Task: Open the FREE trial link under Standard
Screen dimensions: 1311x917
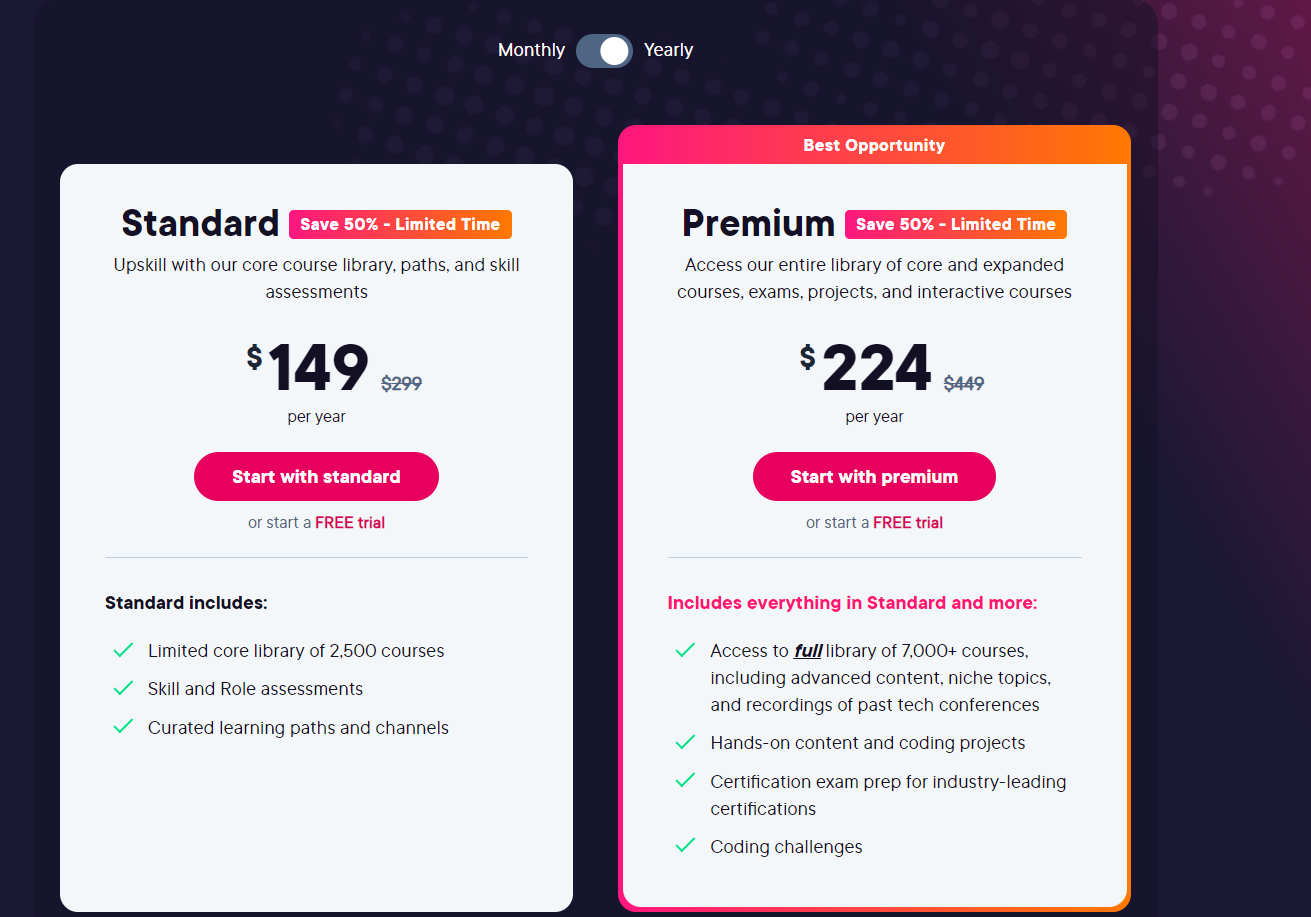Action: [x=350, y=522]
